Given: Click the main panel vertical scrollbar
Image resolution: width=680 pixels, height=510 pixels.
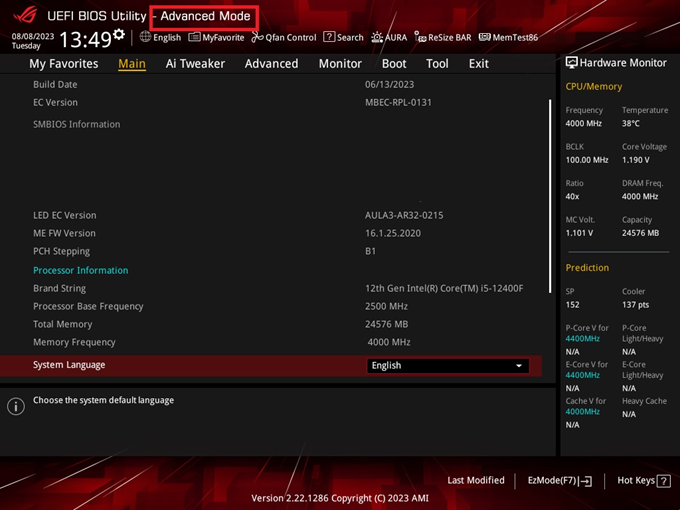Looking at the screenshot, I should [x=550, y=196].
